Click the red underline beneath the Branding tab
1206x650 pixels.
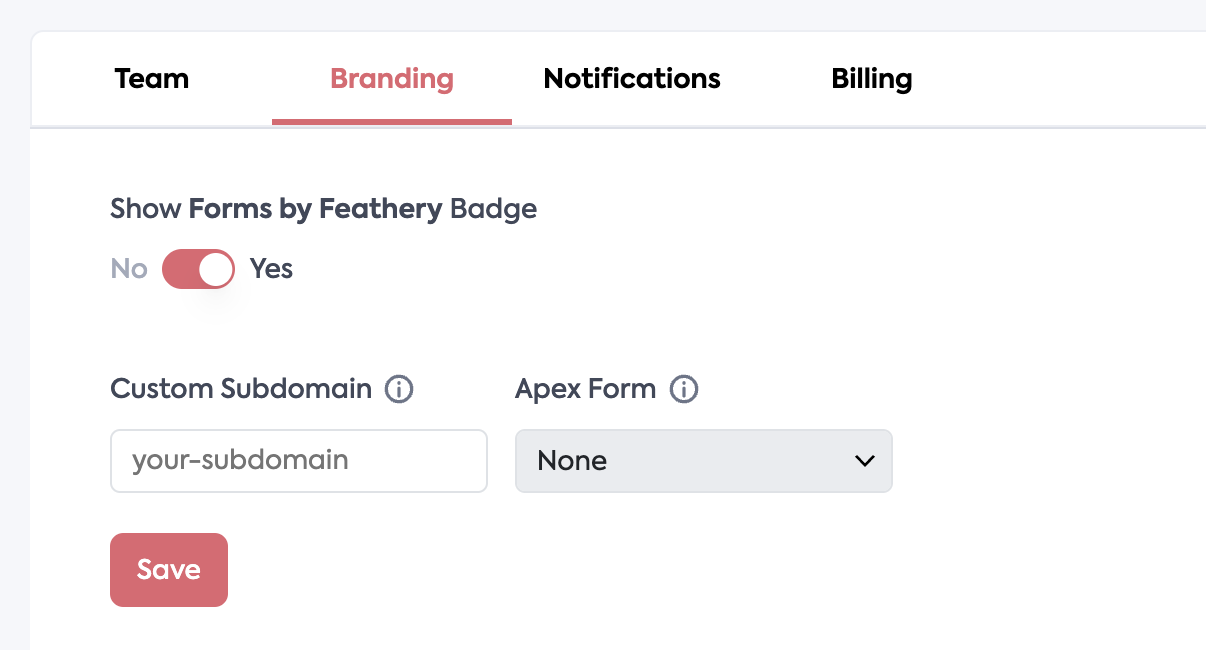[392, 122]
